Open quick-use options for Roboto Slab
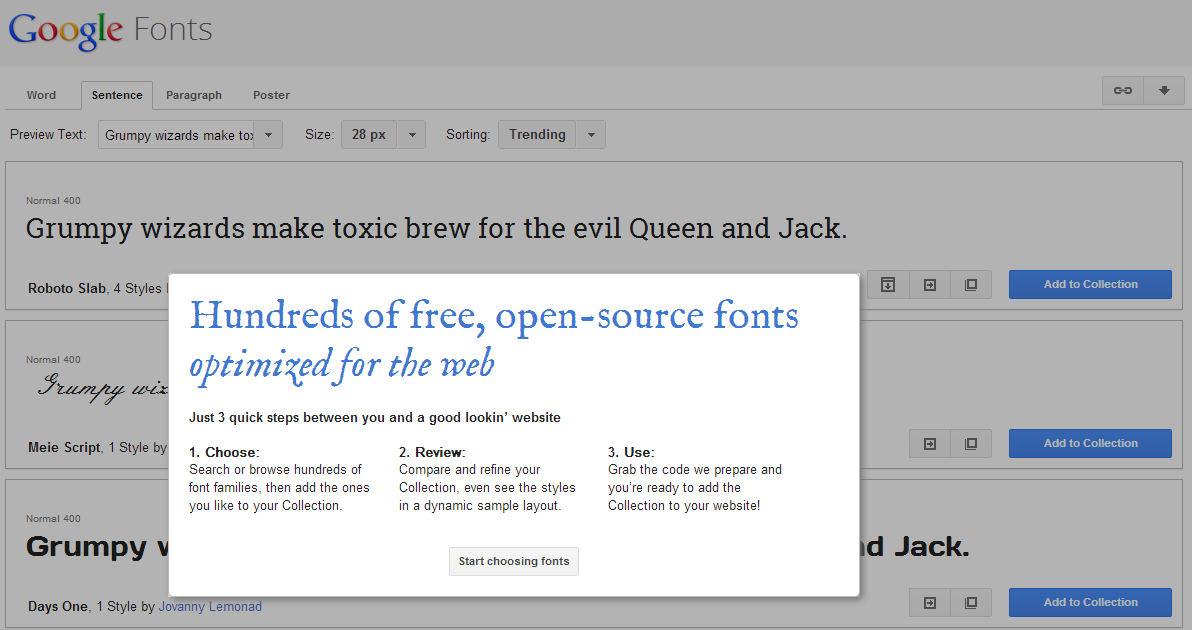Image resolution: width=1192 pixels, height=630 pixels. 887,284
